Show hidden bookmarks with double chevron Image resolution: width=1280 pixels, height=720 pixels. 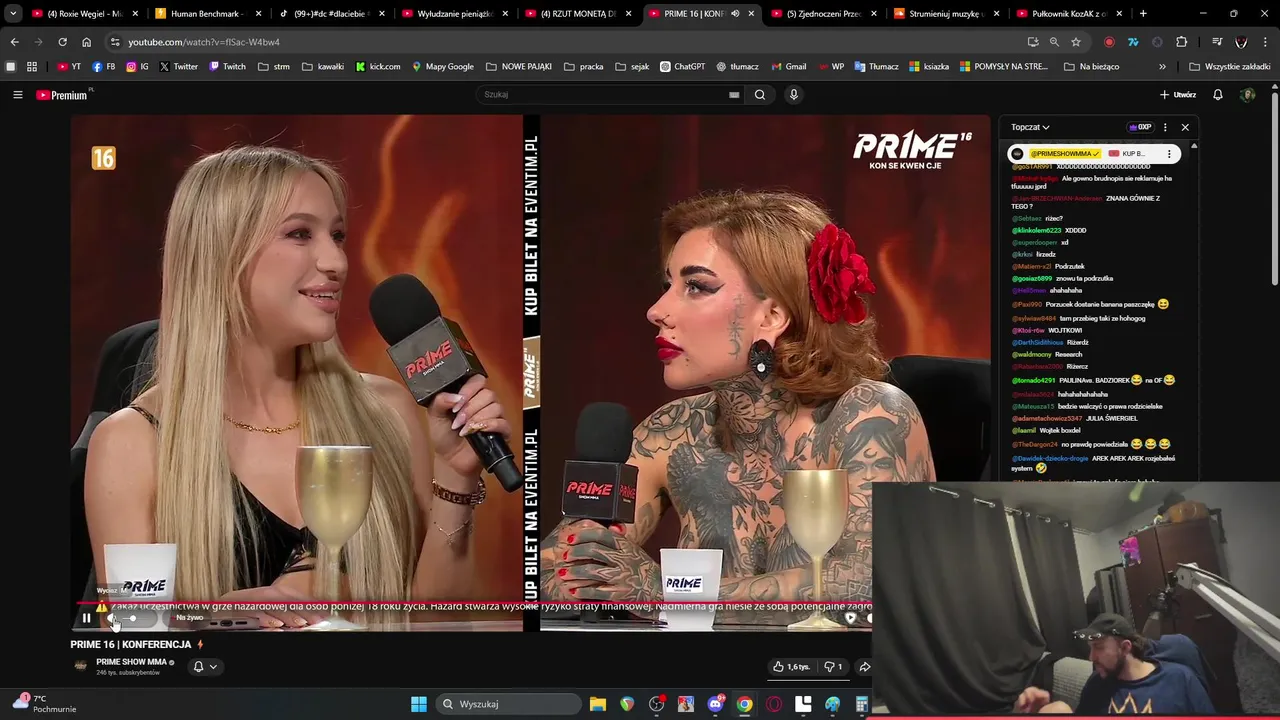pyautogui.click(x=1162, y=67)
